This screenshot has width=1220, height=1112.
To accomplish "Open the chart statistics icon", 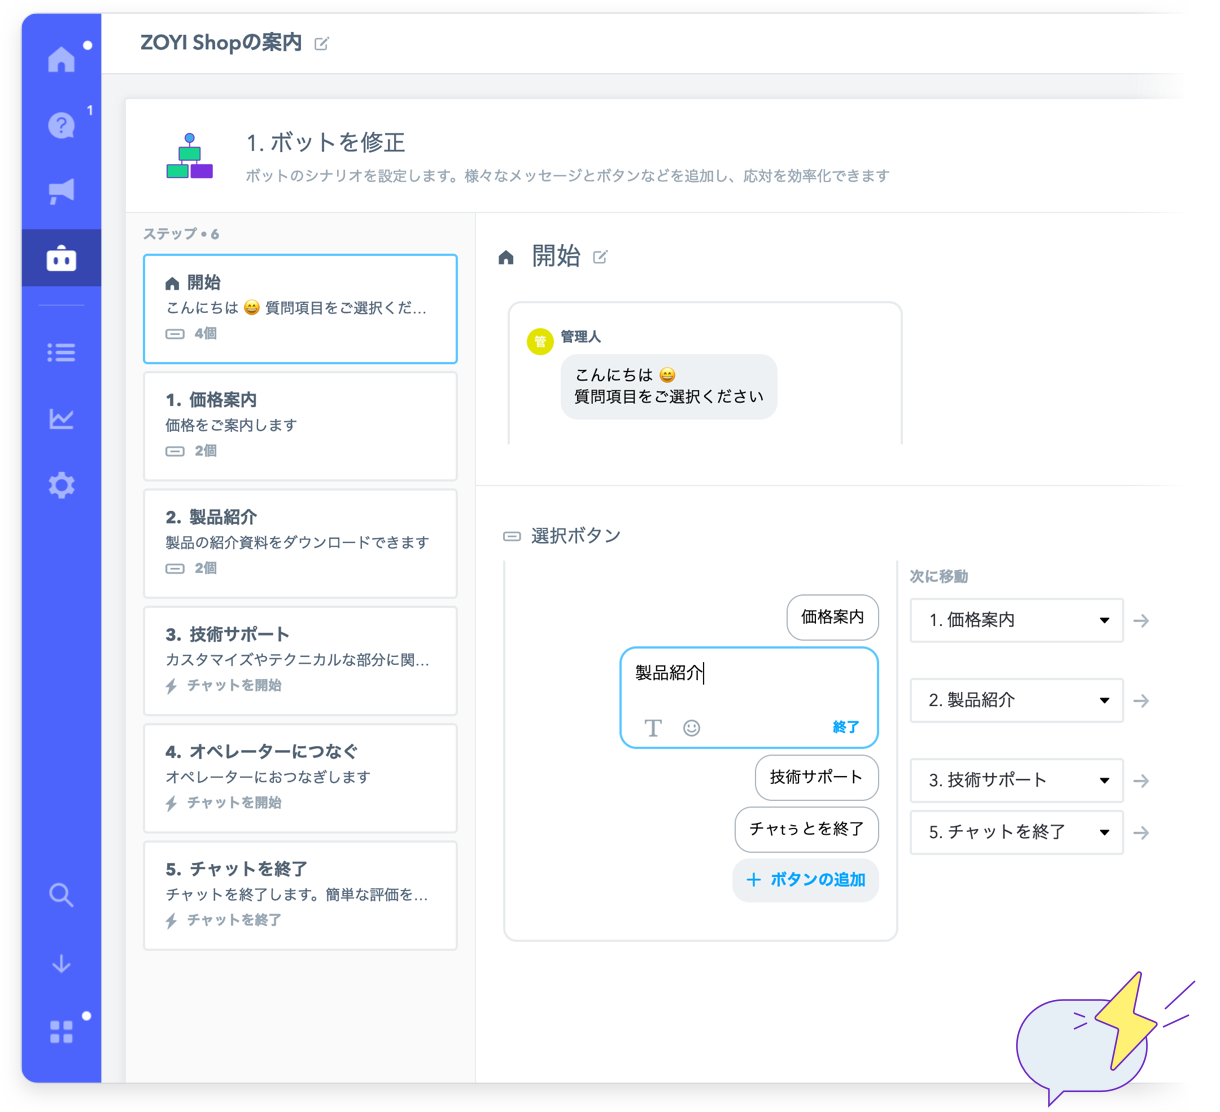I will tap(61, 419).
